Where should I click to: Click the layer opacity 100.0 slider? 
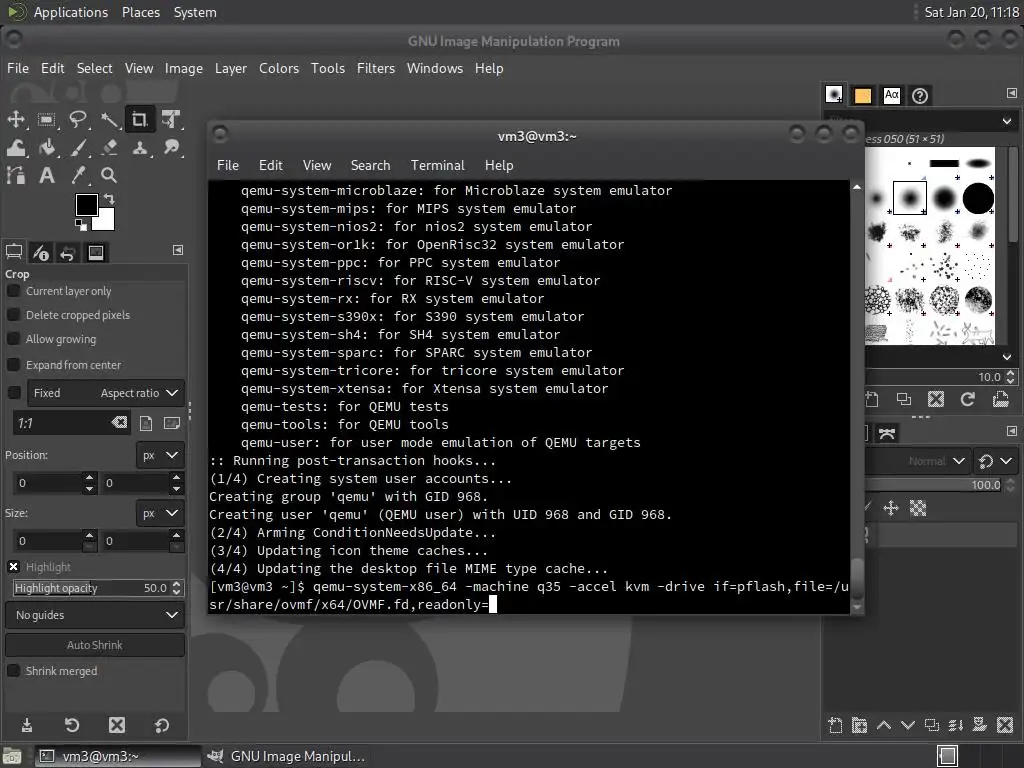point(934,485)
